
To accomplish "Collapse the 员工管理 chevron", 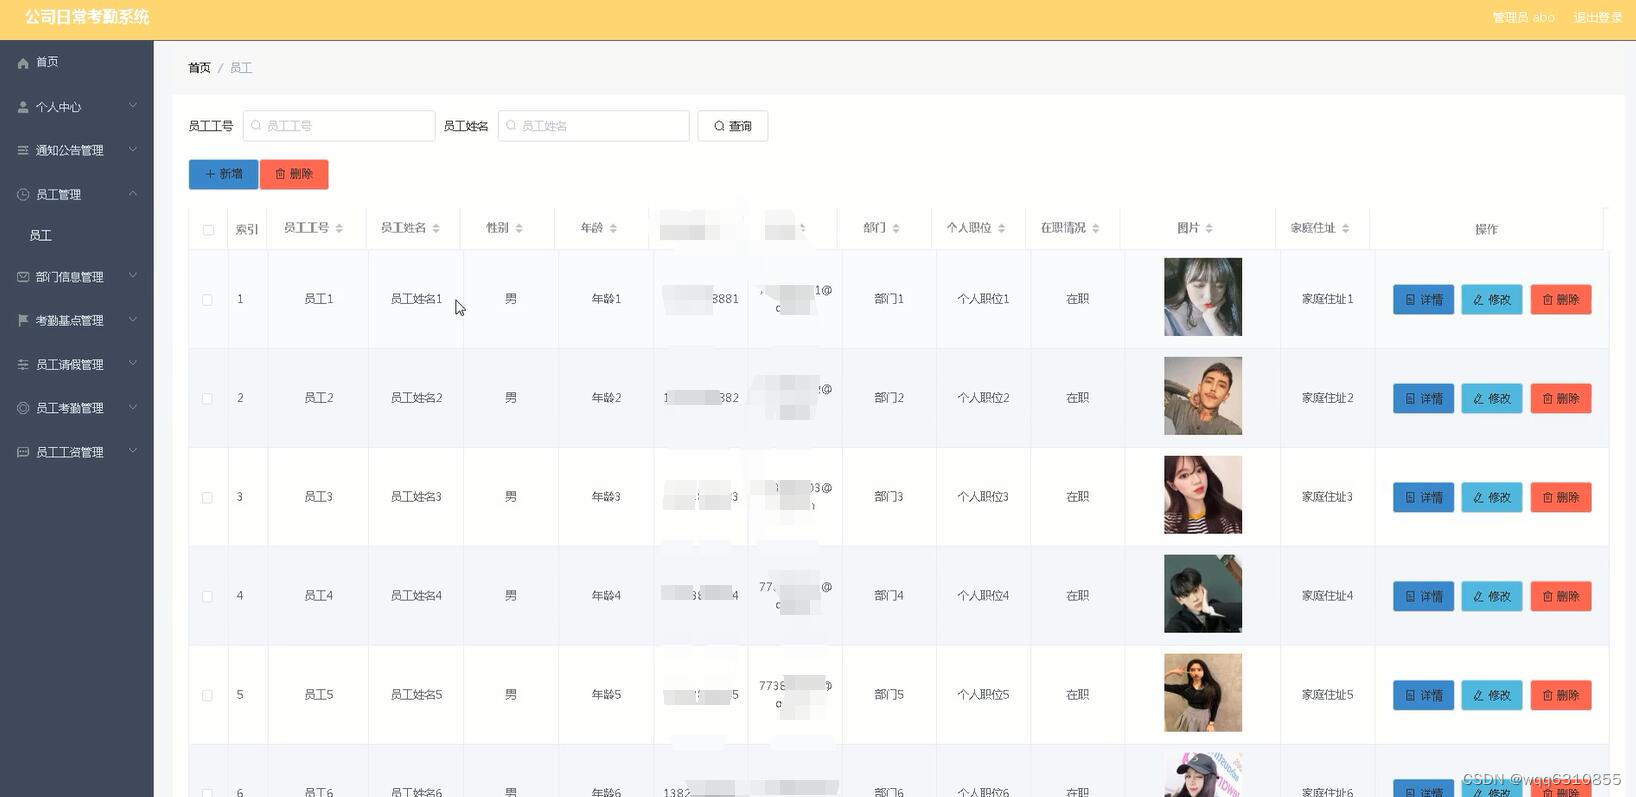I will [133, 194].
